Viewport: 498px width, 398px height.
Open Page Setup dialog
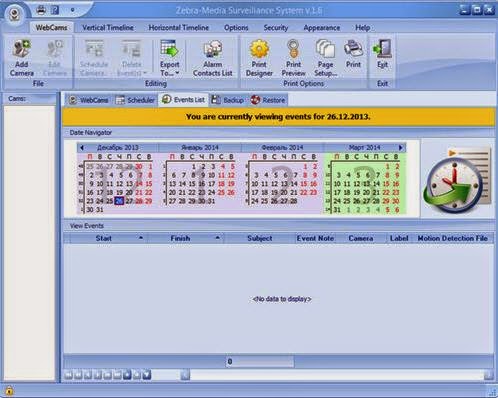(325, 58)
